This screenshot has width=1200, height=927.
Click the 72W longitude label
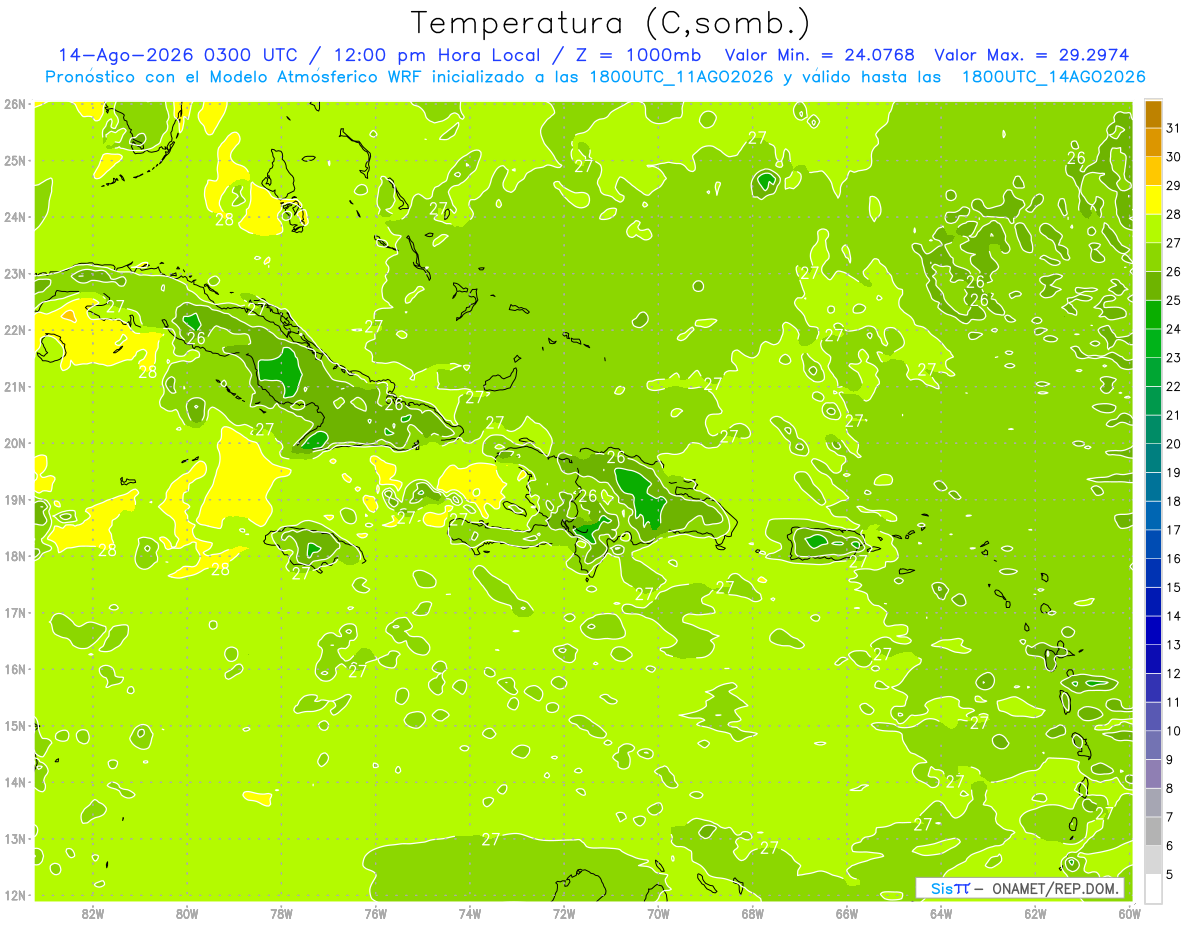564,912
